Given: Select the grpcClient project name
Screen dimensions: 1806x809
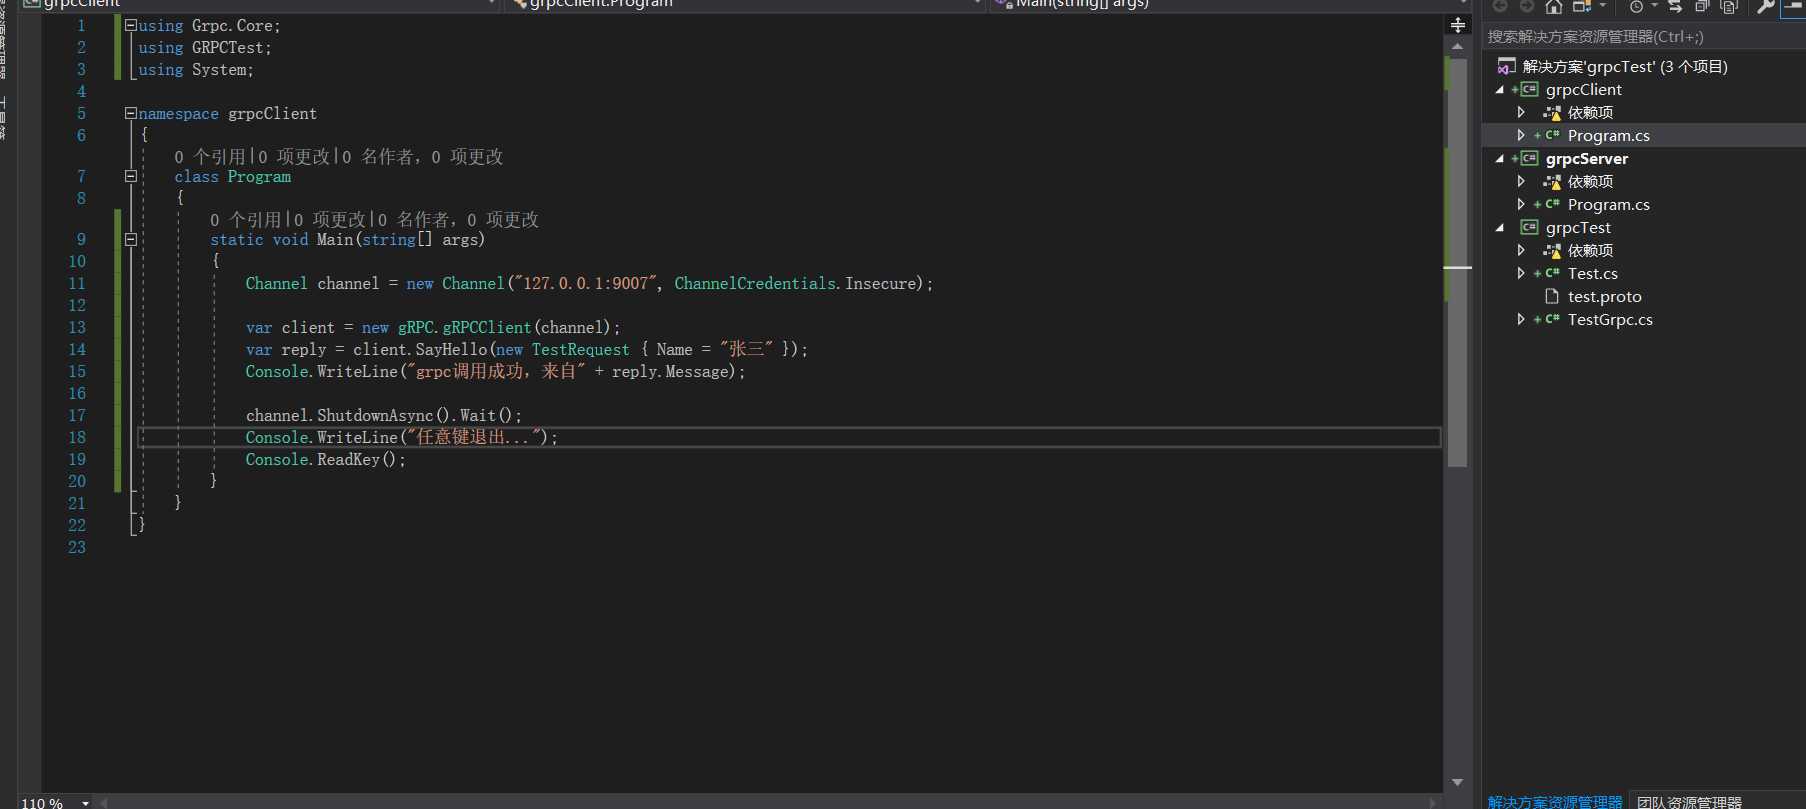Looking at the screenshot, I should pyautogui.click(x=1583, y=89).
